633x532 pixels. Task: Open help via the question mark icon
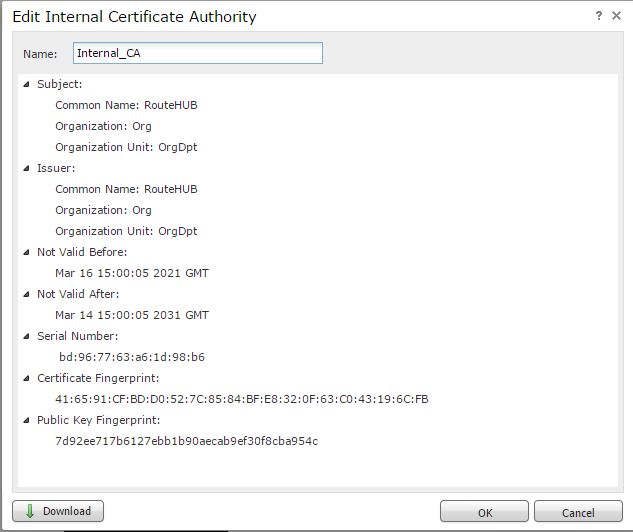click(x=599, y=16)
